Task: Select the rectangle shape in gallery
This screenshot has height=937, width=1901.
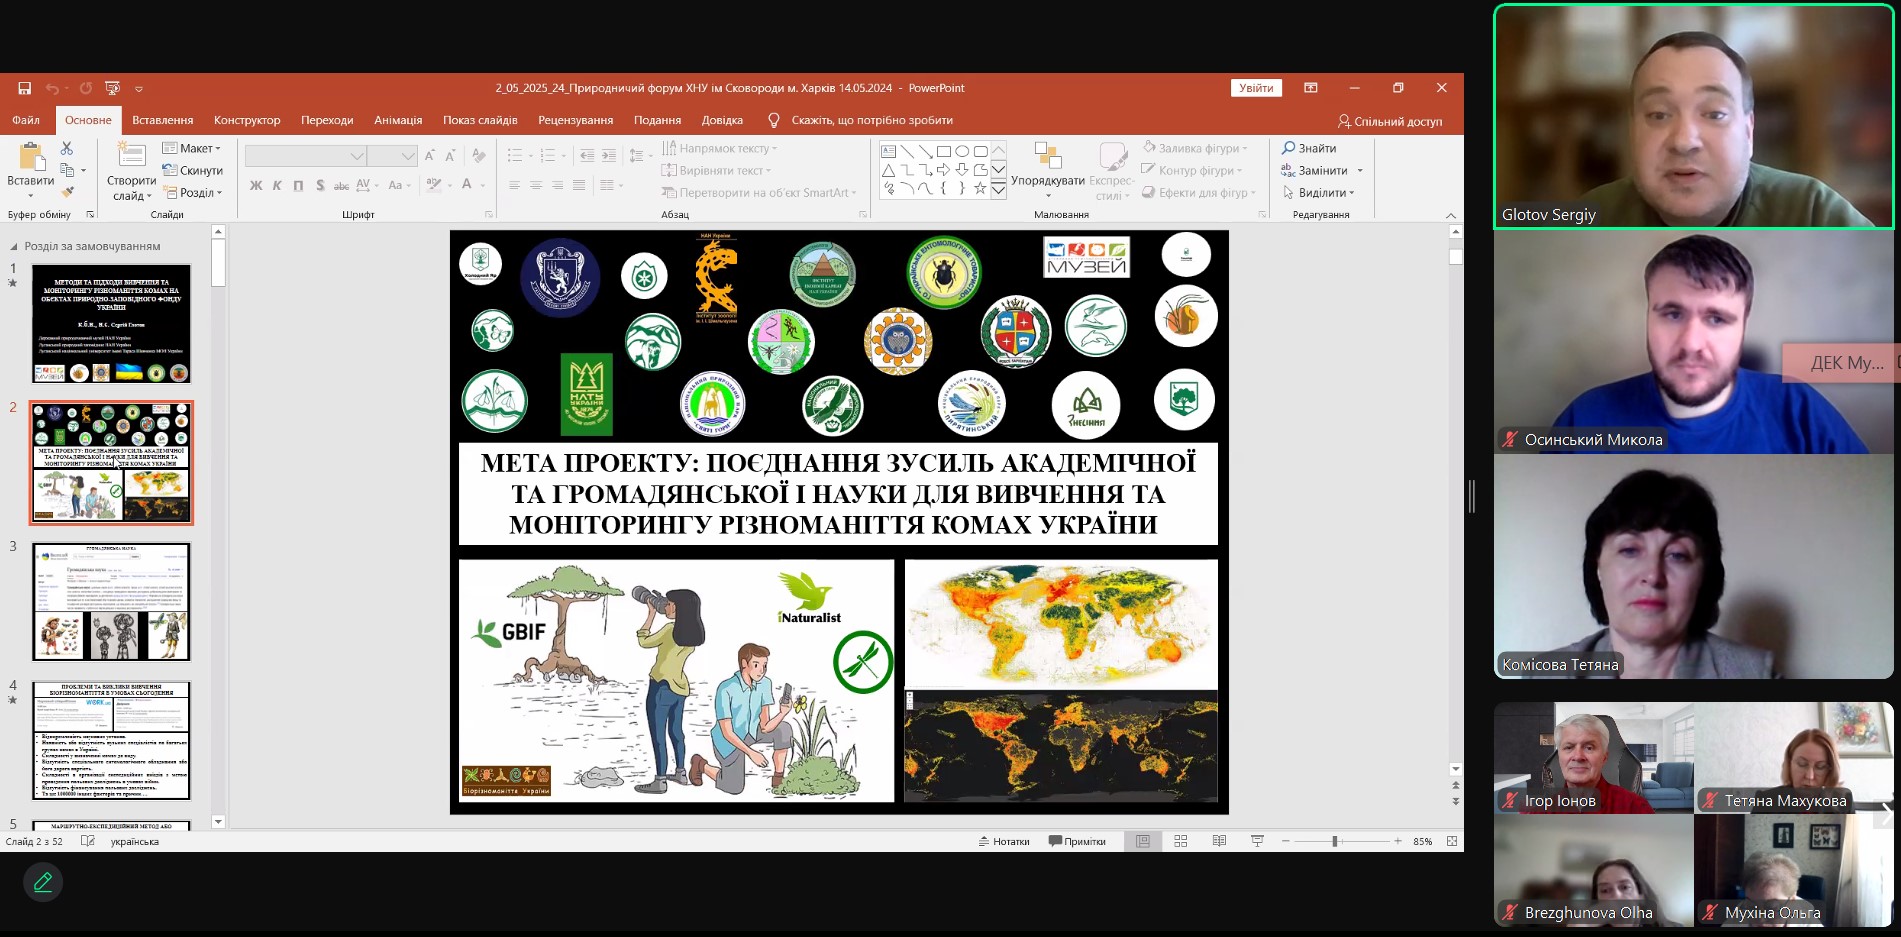Action: click(x=944, y=152)
